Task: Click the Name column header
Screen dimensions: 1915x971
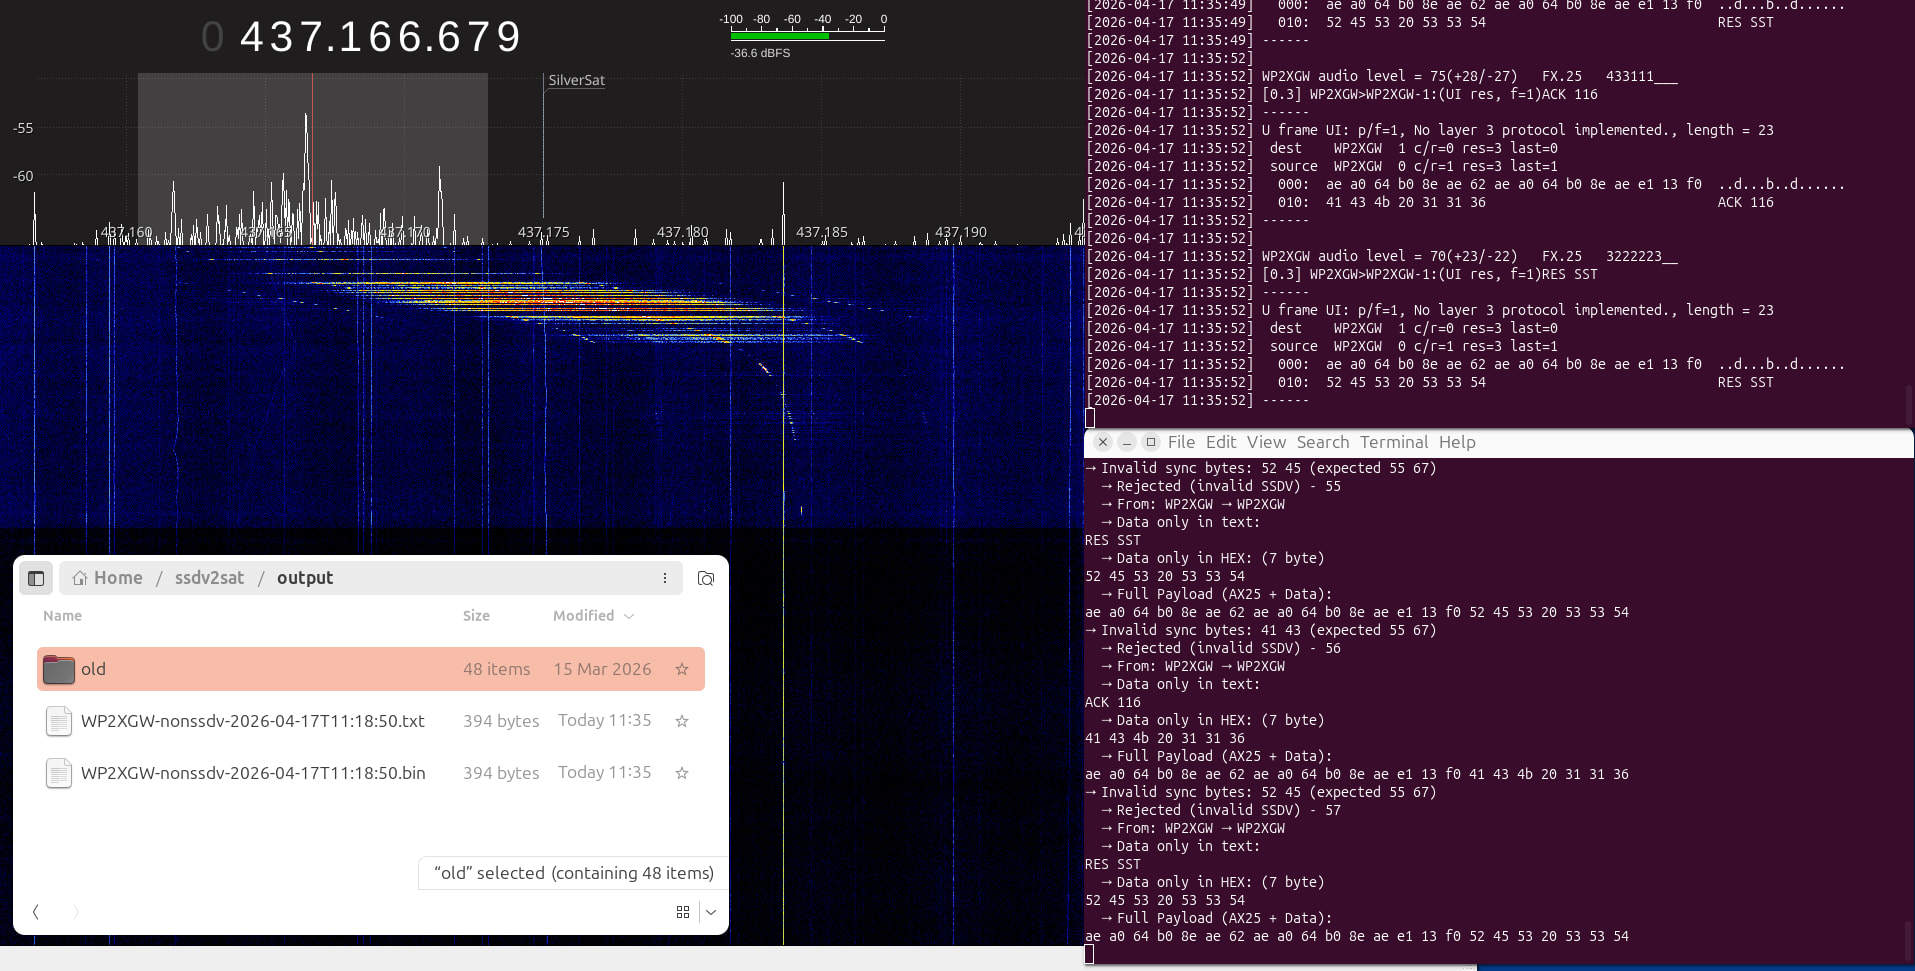Action: (62, 616)
